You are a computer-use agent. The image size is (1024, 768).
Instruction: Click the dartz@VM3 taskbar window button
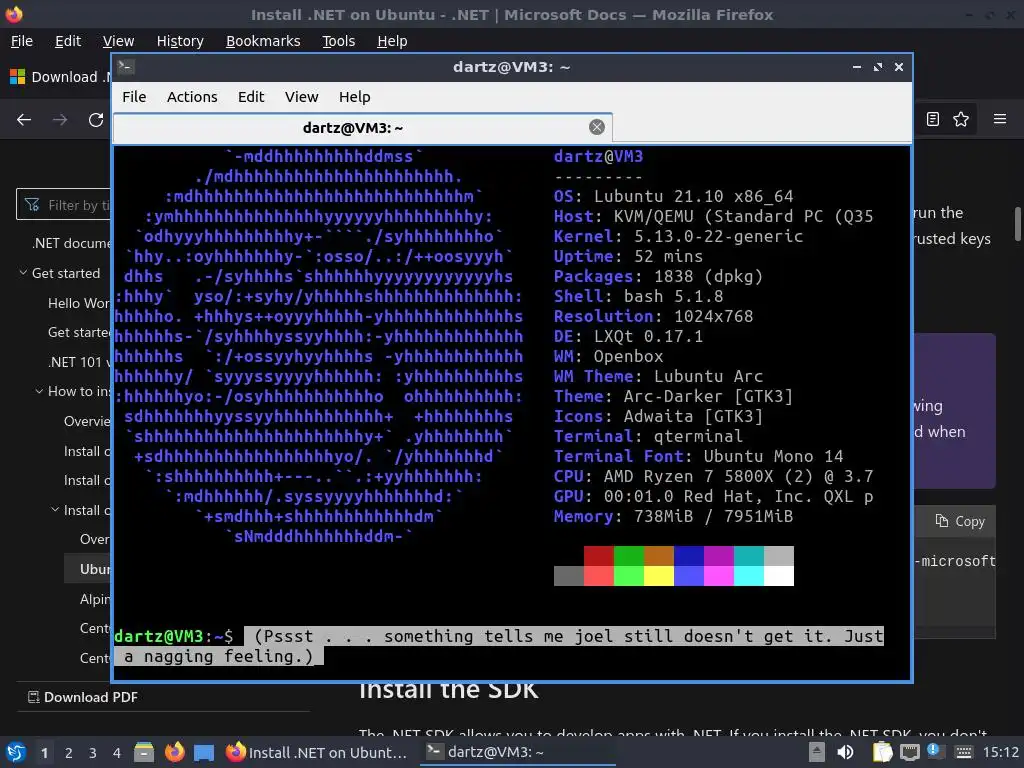519,752
